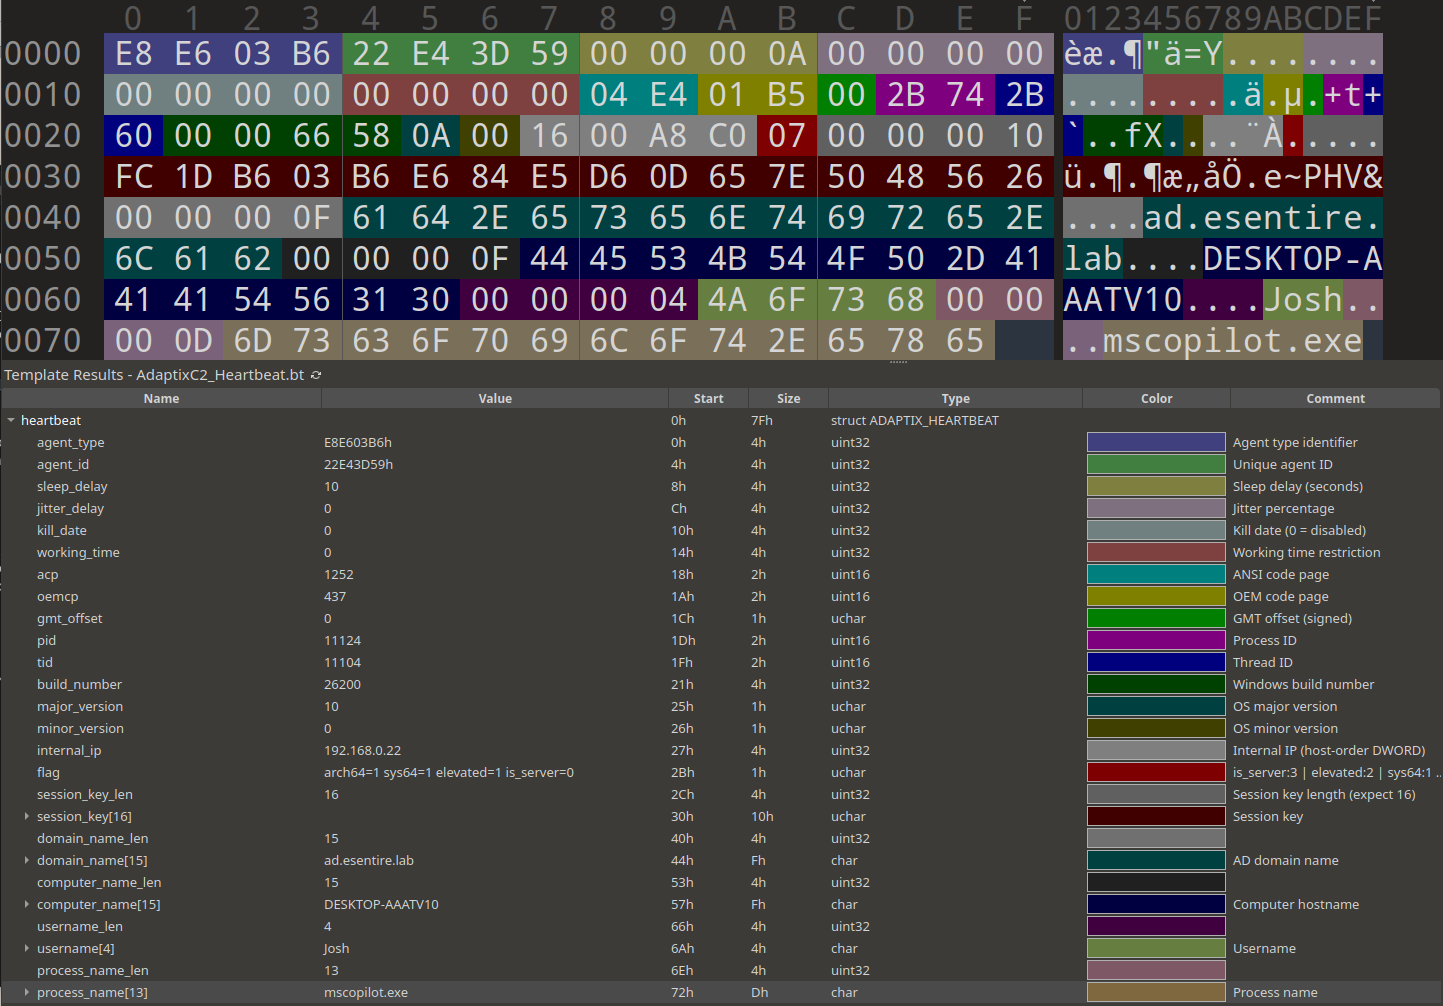Viewport: 1443px width, 1006px height.
Task: Select the comment 'Session key length (expect 16)'
Action: [x=1324, y=795]
